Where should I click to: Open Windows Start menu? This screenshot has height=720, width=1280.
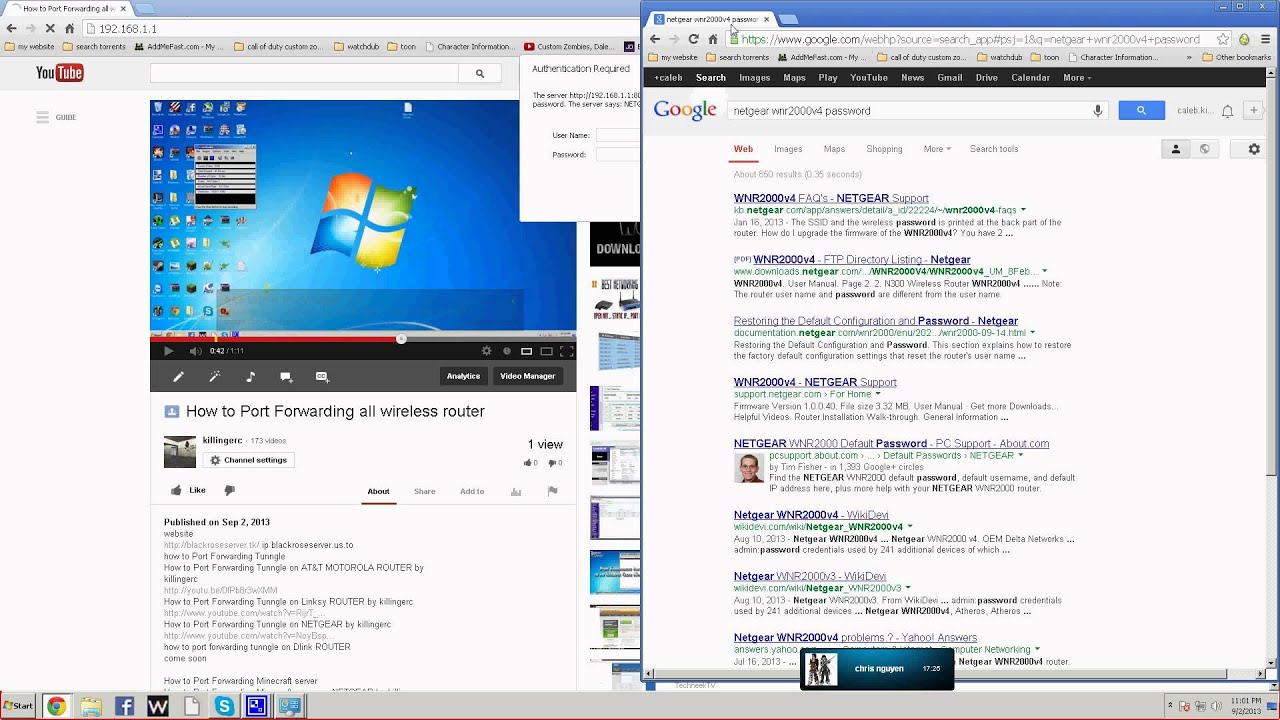[18, 706]
